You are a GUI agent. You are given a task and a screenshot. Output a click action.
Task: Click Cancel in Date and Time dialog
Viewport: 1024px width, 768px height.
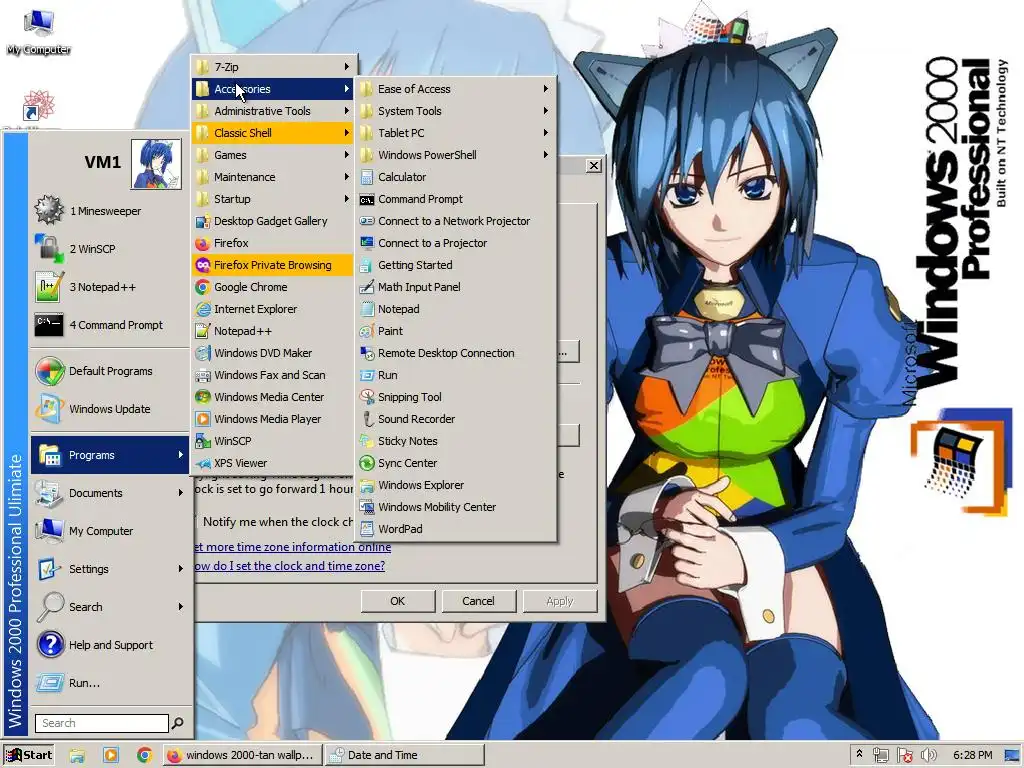pos(479,601)
